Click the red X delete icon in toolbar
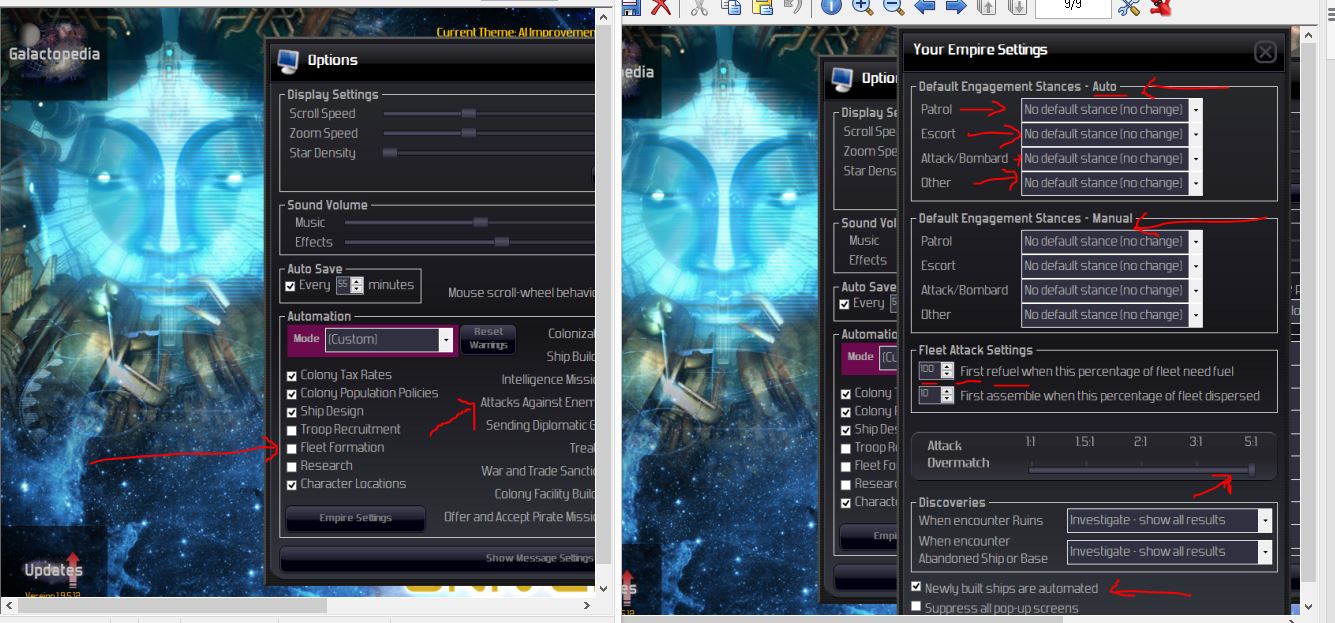 pyautogui.click(x=661, y=7)
